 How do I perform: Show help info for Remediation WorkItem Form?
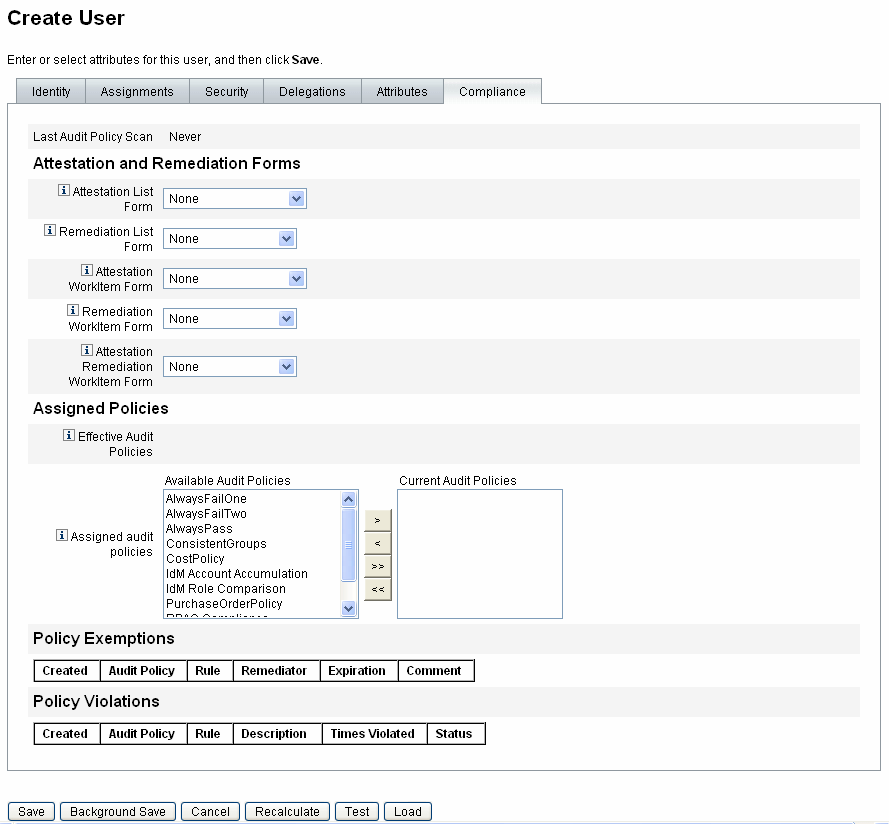coord(73,310)
